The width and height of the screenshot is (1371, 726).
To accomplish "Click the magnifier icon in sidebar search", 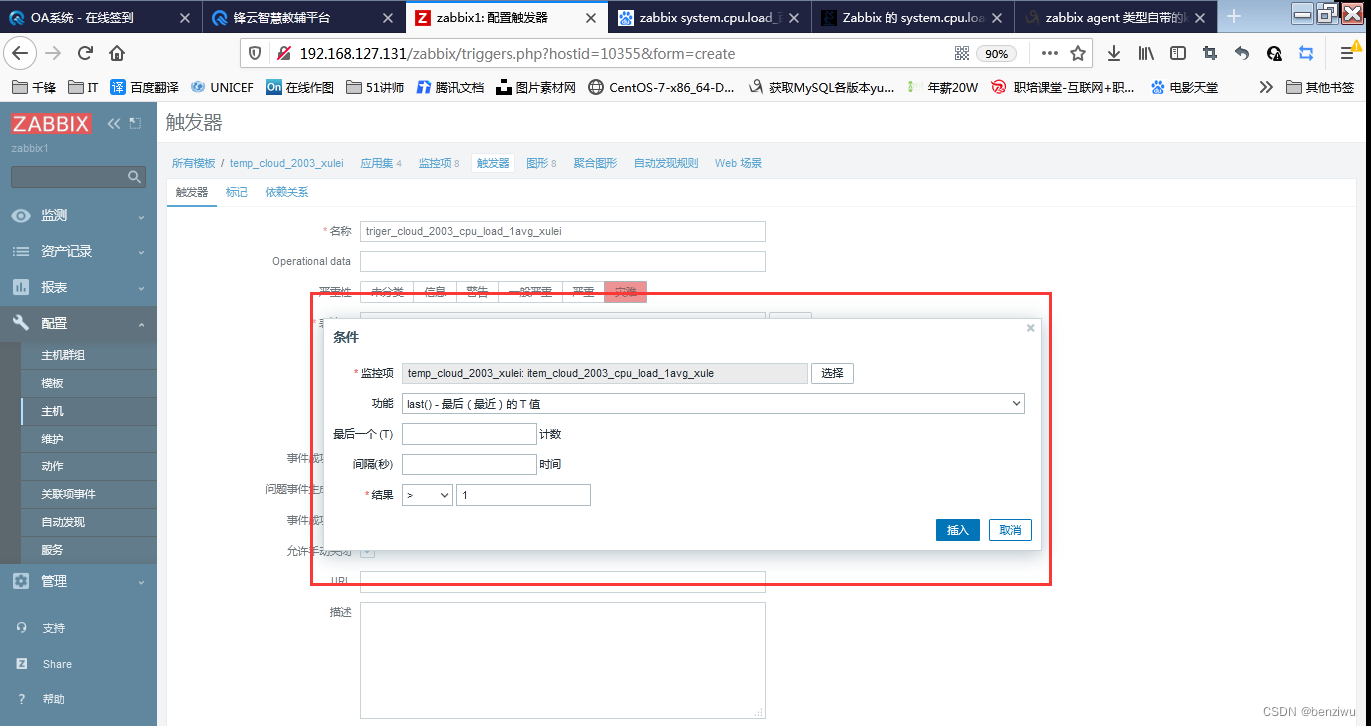I will pyautogui.click(x=135, y=177).
